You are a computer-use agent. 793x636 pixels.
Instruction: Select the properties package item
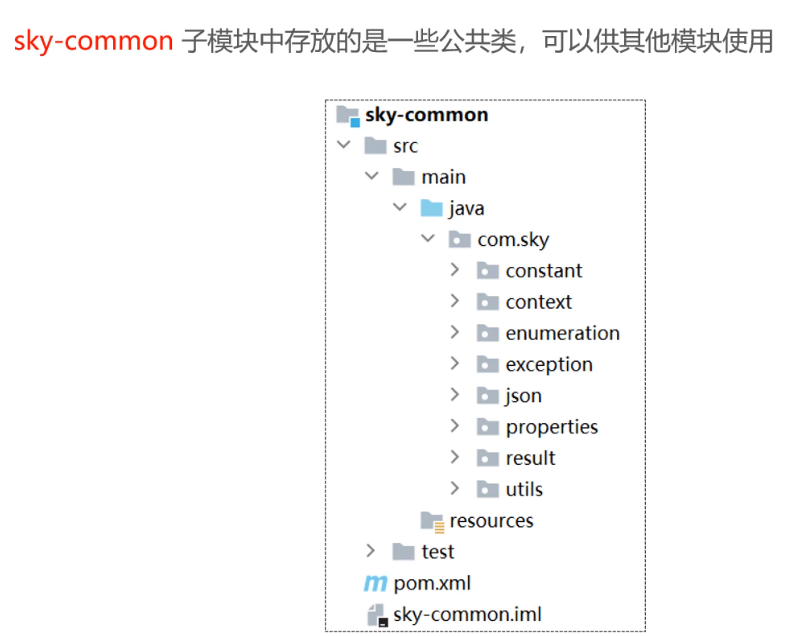click(x=551, y=427)
